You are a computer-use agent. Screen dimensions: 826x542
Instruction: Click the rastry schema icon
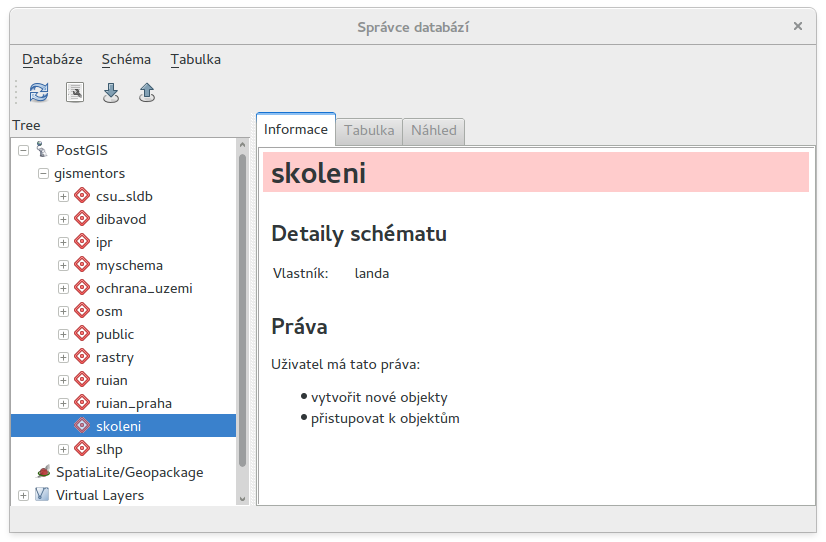pos(82,357)
